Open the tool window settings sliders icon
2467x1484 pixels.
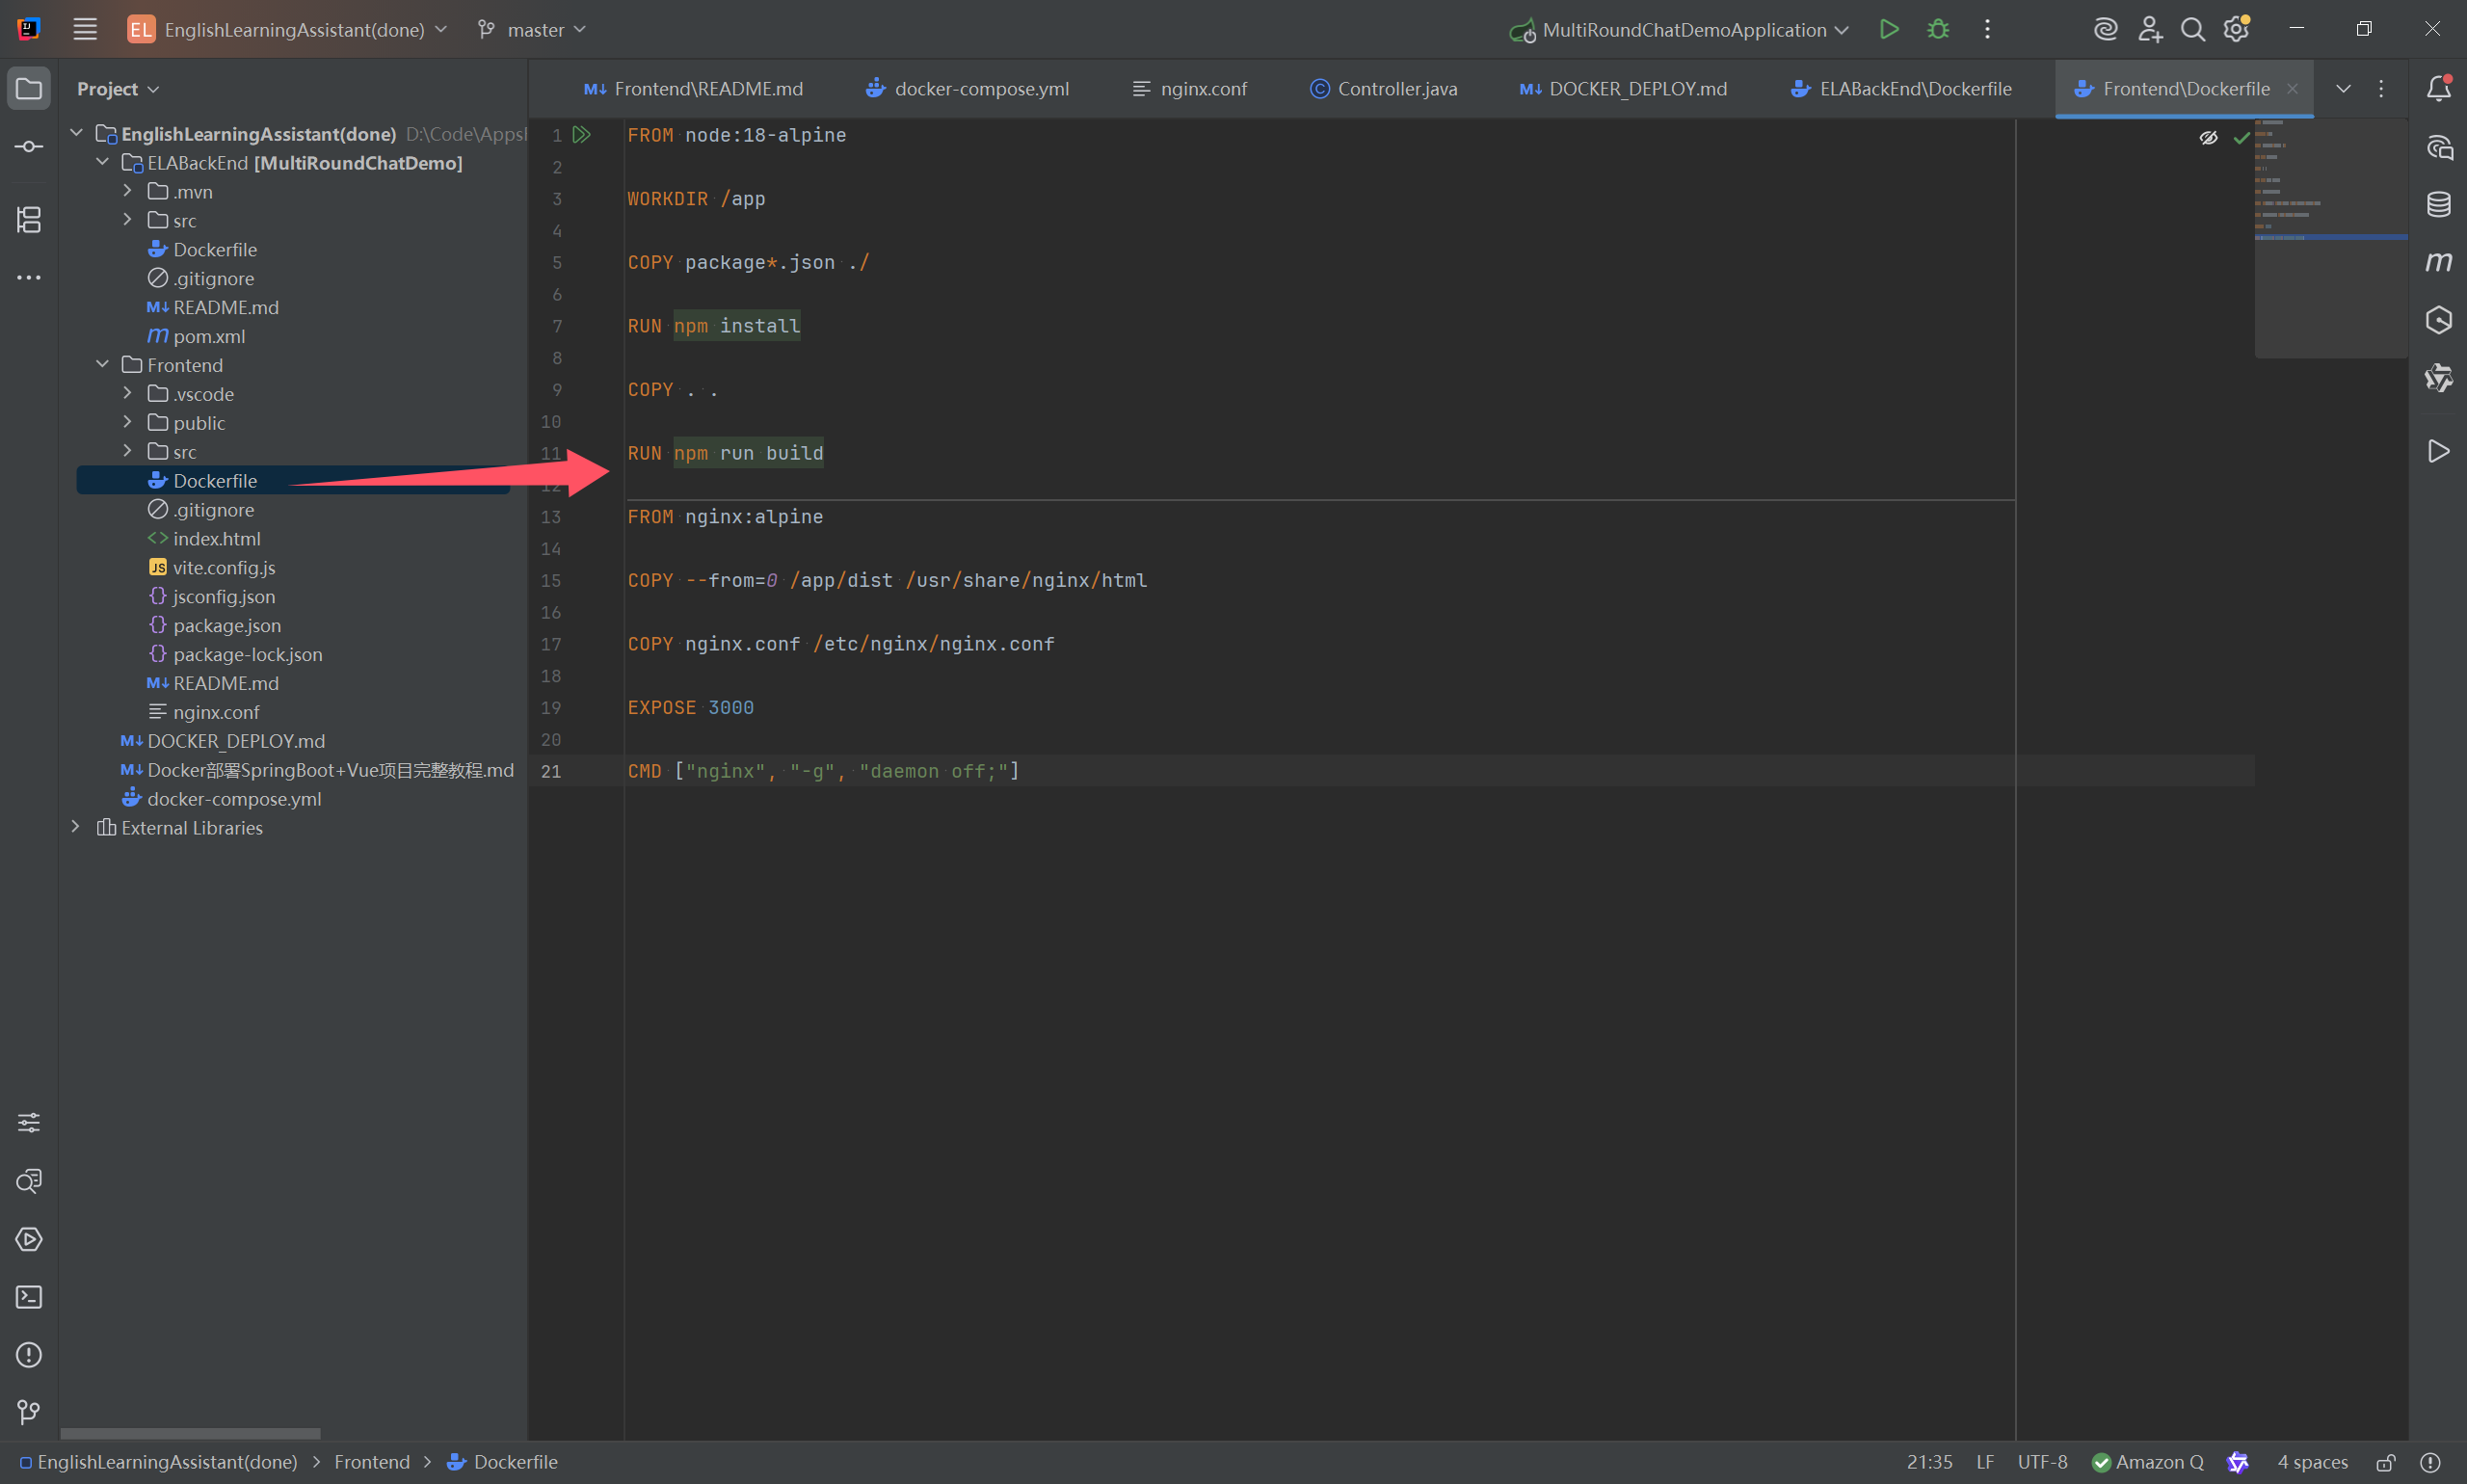pyautogui.click(x=29, y=1123)
